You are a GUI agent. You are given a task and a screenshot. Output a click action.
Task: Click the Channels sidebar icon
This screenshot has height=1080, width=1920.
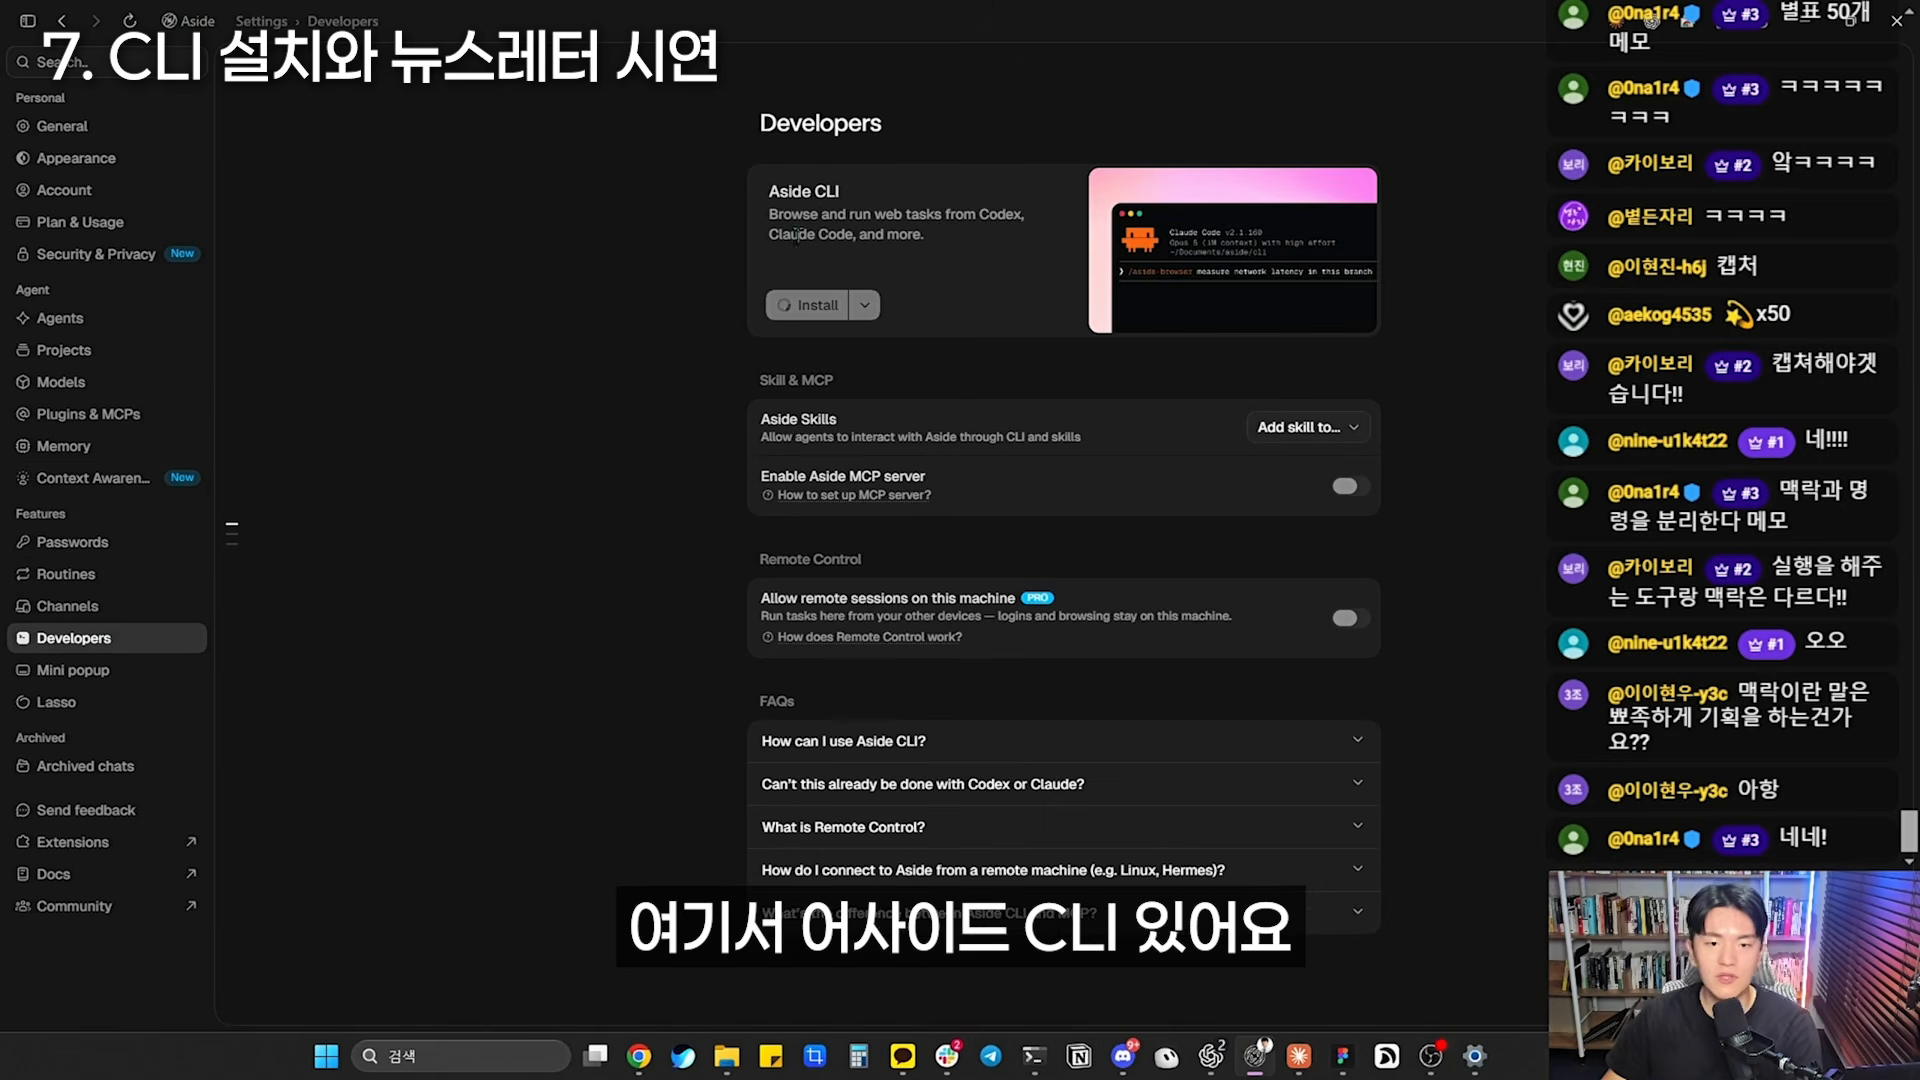(x=23, y=606)
